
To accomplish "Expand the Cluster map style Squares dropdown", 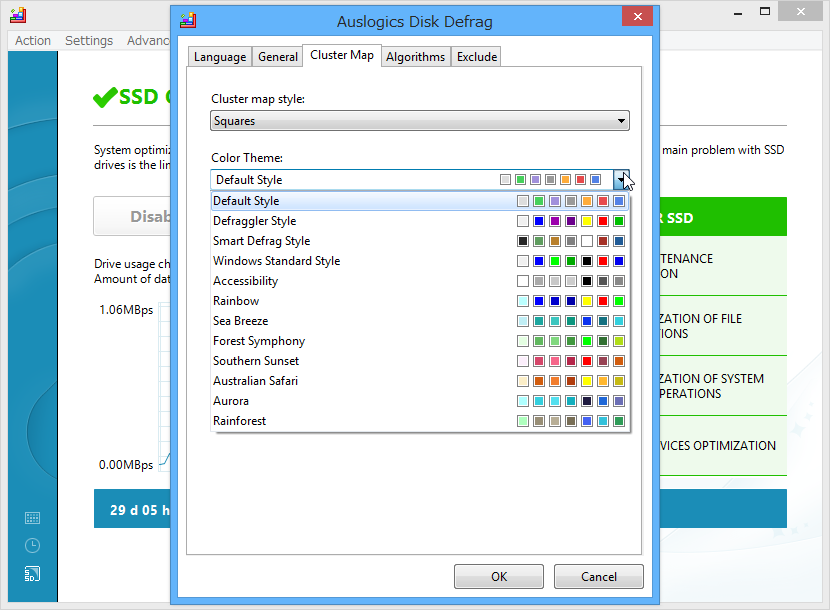I will (420, 121).
